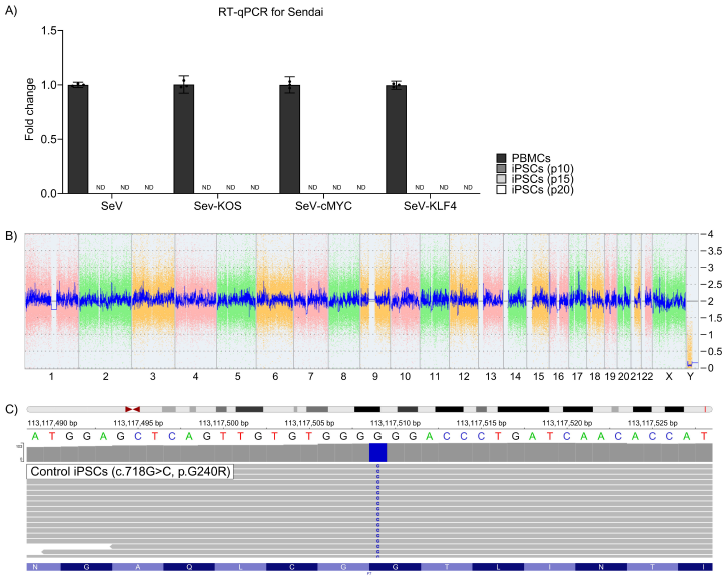Select chromosome X label in panel B
Screen dimensions: 726x582
point(669,377)
